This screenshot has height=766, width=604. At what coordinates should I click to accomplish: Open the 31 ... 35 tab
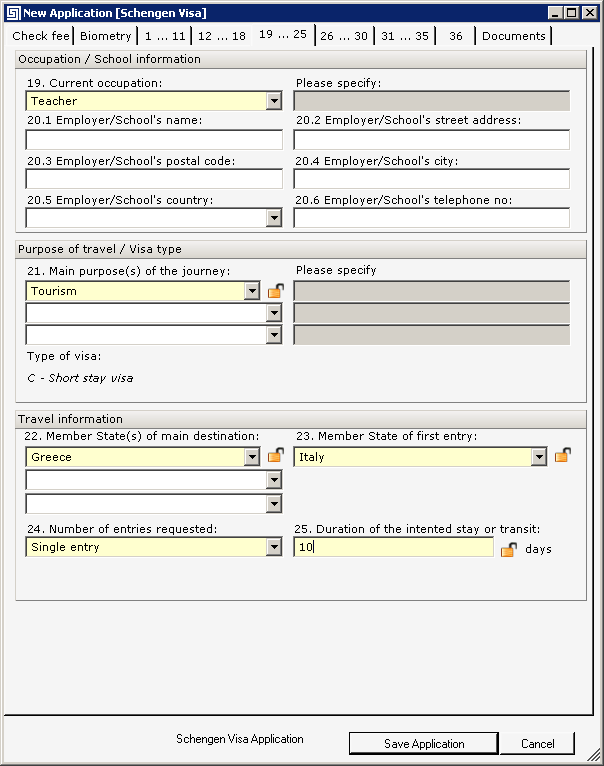pyautogui.click(x=405, y=36)
